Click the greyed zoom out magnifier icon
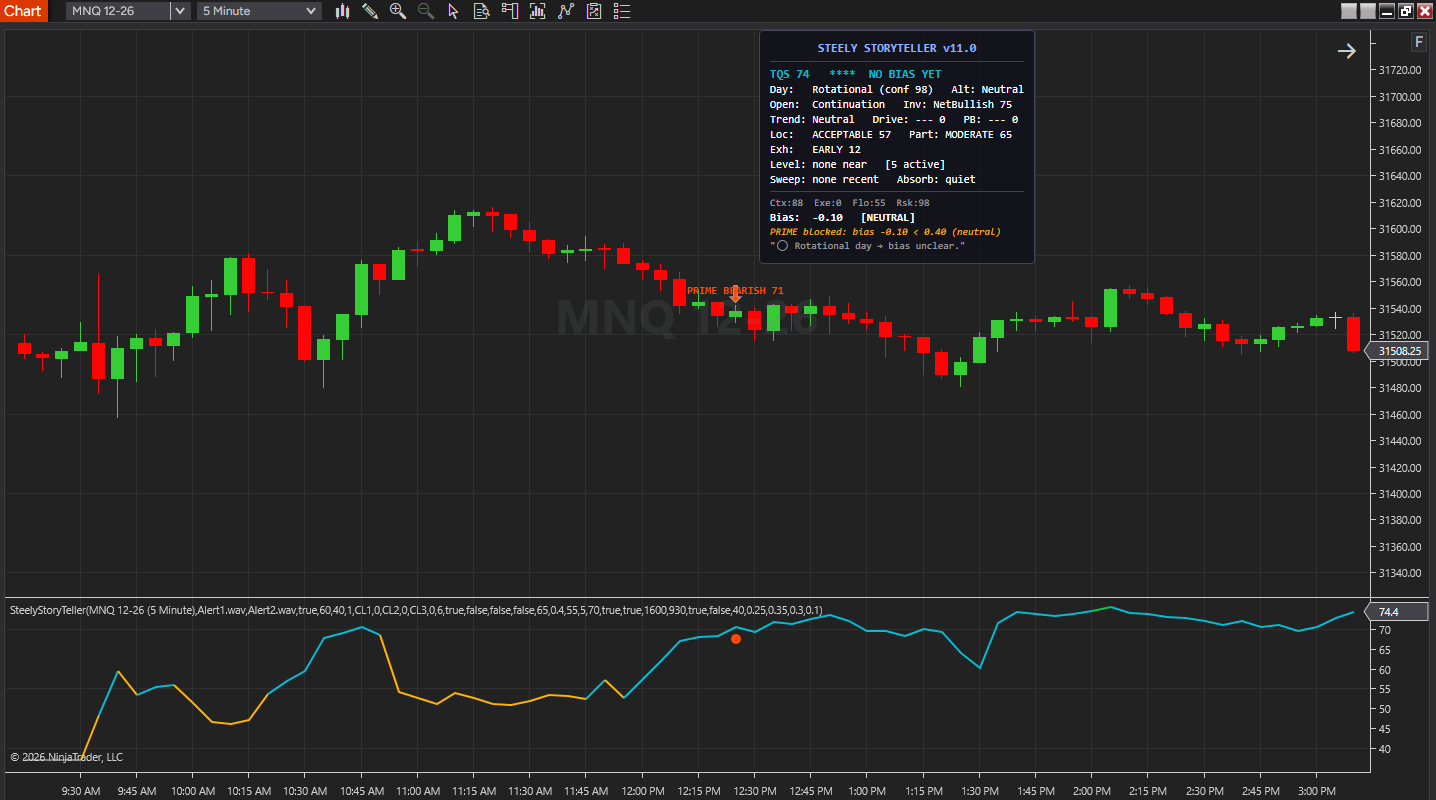The width and height of the screenshot is (1436, 800). pyautogui.click(x=426, y=11)
